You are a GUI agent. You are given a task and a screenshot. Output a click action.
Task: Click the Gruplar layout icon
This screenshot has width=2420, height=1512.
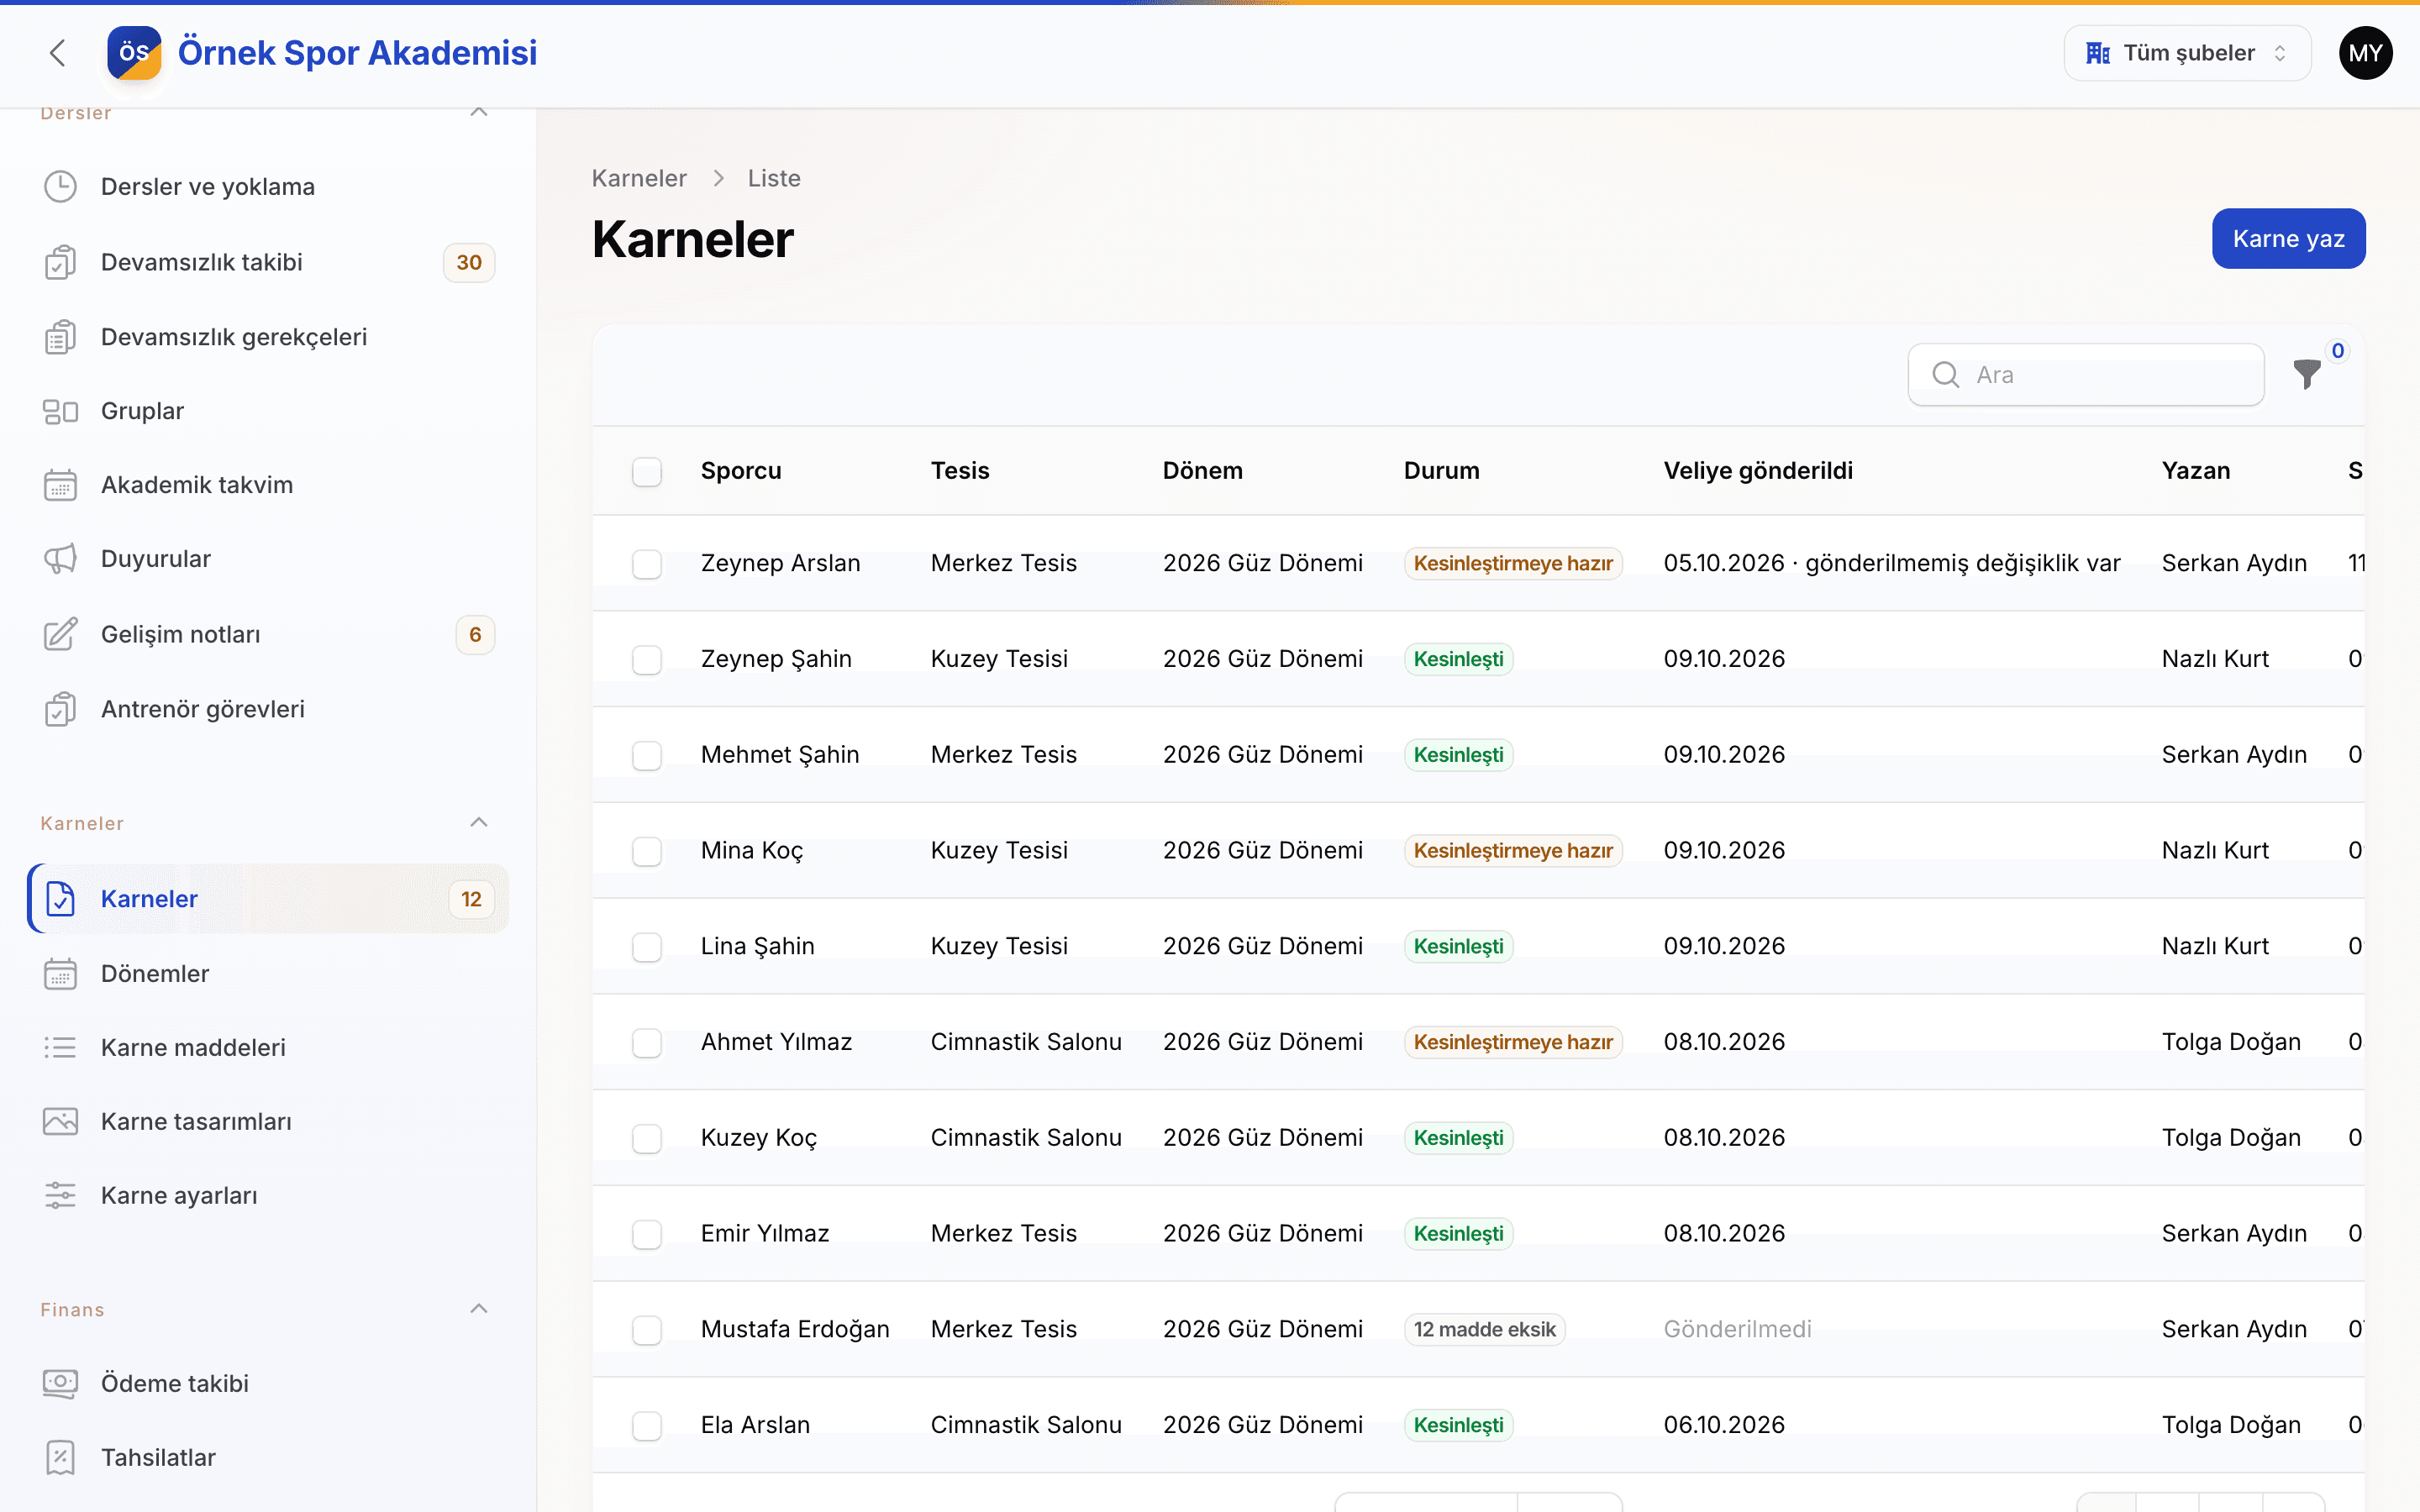coord(60,411)
